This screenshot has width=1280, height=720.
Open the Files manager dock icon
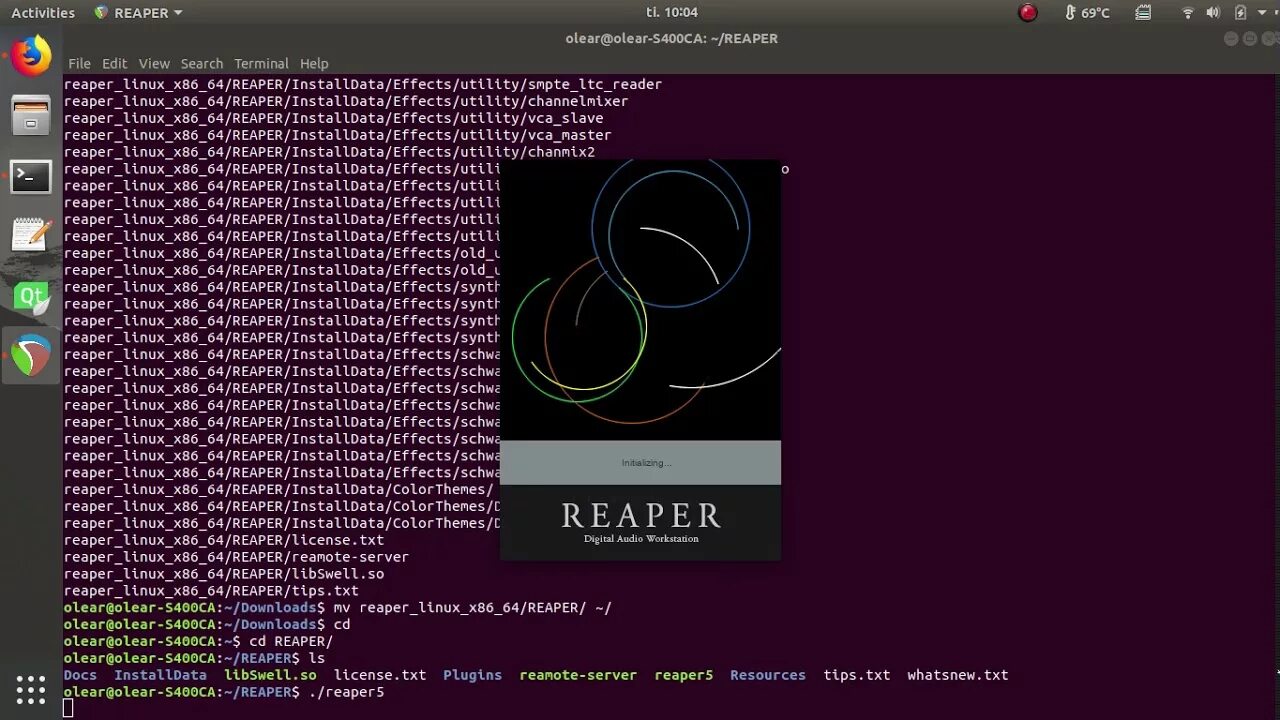click(31, 115)
